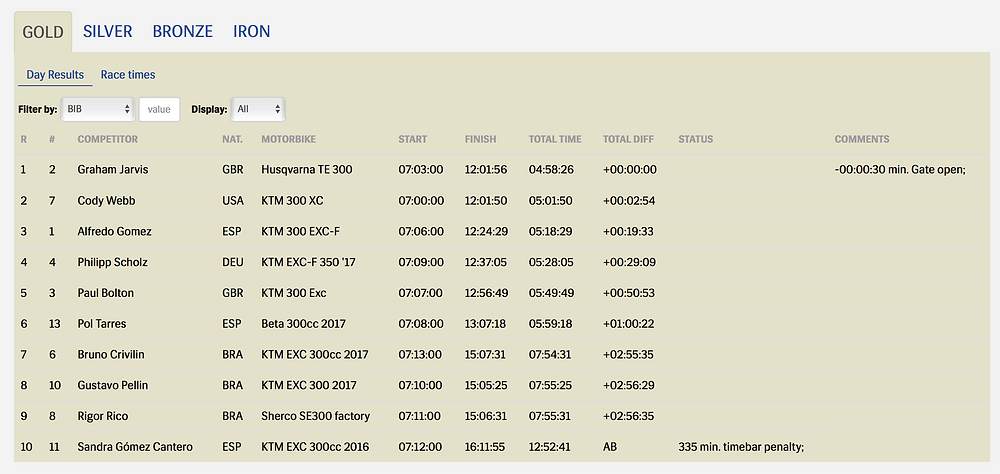Click total time 04:58:26
This screenshot has width=1000, height=474.
(x=550, y=170)
